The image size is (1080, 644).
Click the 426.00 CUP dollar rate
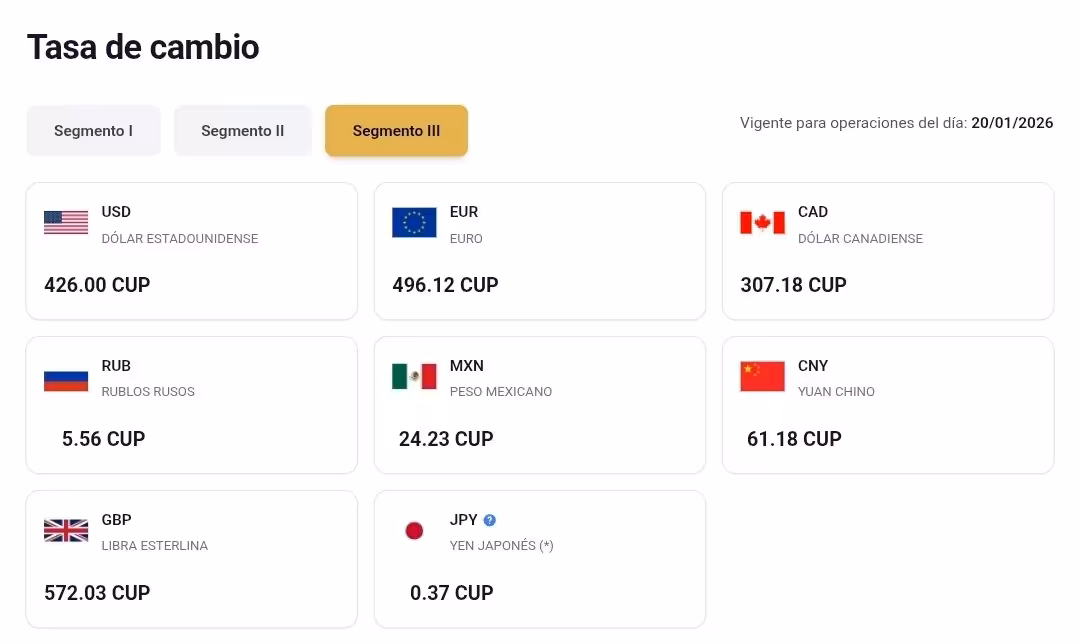[x=97, y=285]
